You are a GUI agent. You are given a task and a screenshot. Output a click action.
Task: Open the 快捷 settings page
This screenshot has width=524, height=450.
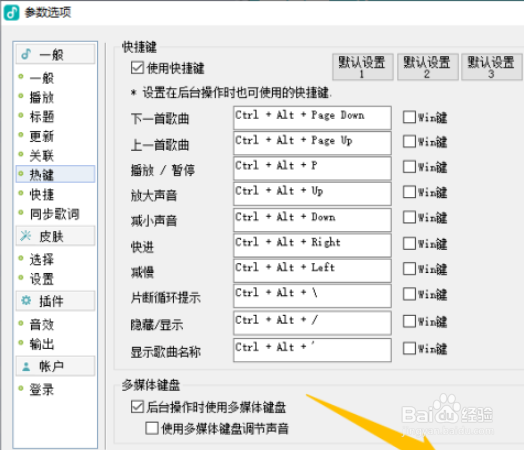tap(41, 194)
